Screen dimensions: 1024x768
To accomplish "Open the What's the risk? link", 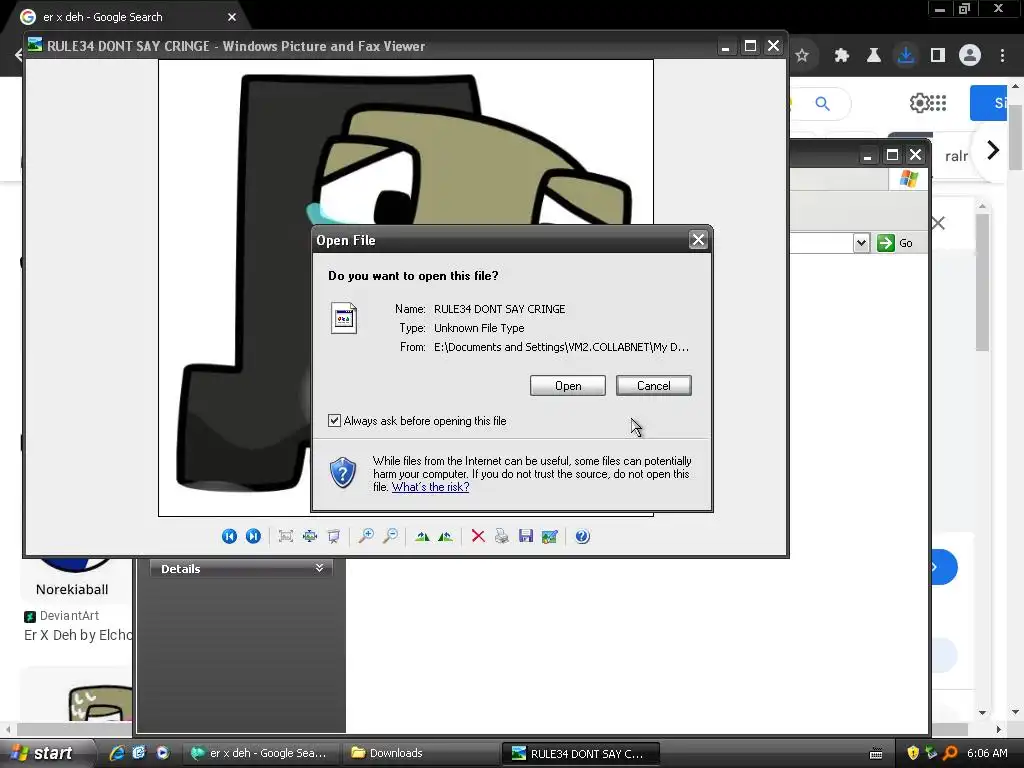I will click(x=430, y=487).
